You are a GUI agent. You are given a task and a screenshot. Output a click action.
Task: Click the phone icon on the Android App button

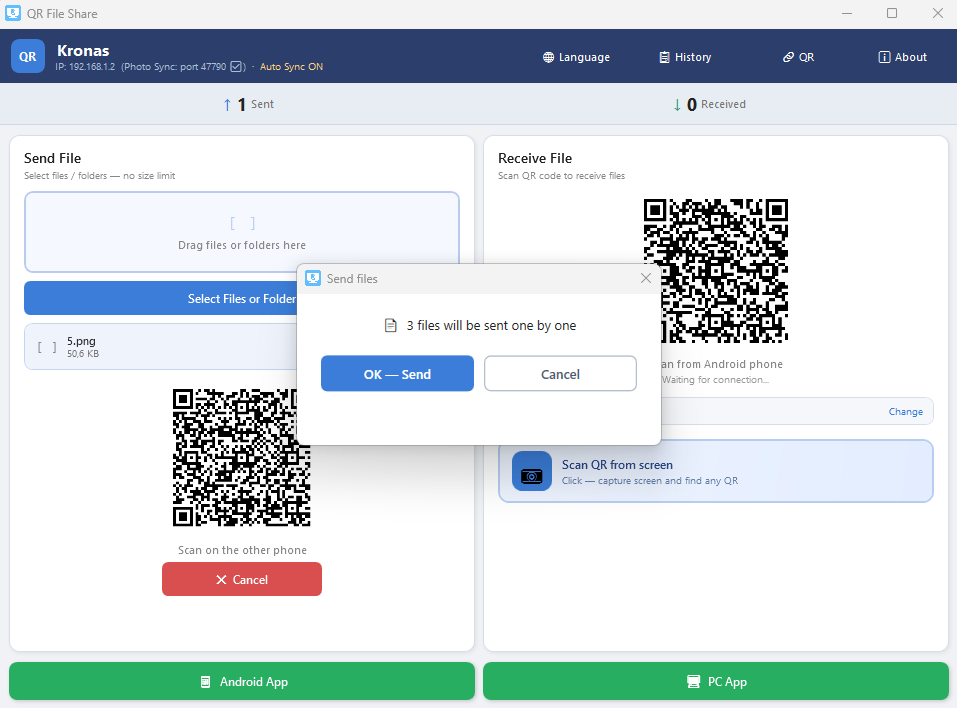(207, 681)
